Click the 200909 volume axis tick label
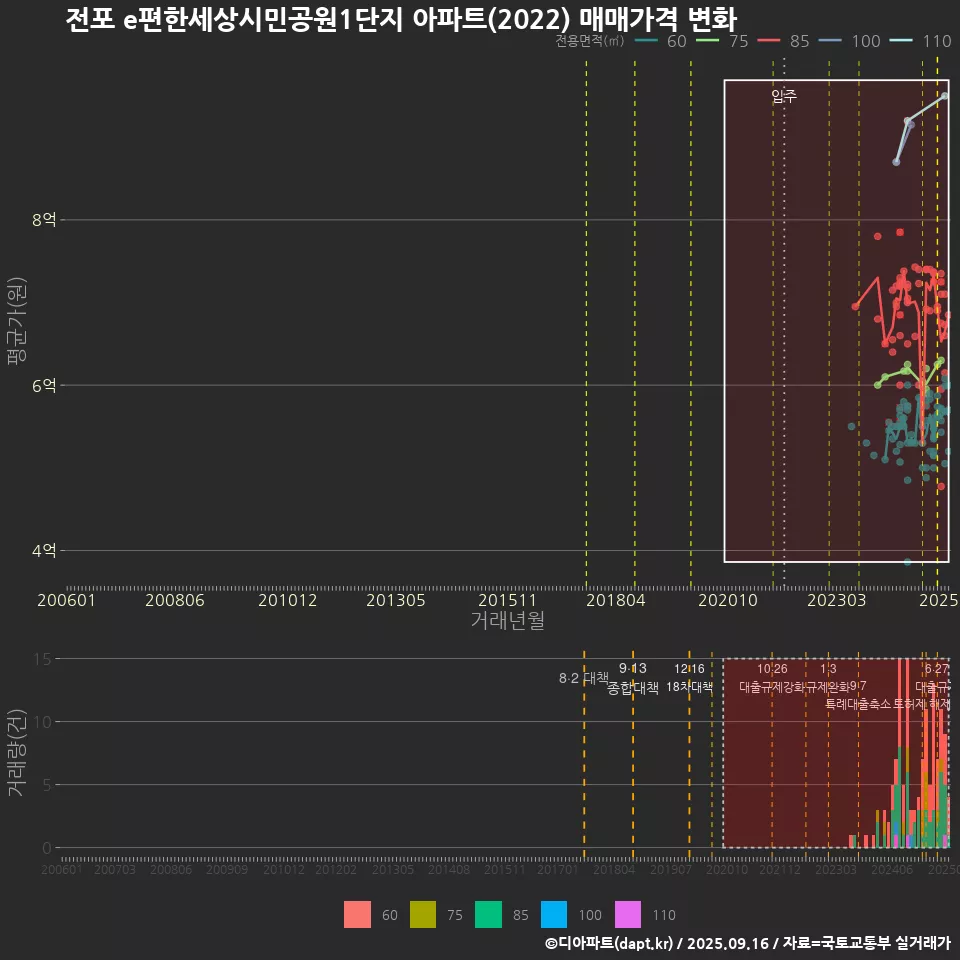 (227, 869)
